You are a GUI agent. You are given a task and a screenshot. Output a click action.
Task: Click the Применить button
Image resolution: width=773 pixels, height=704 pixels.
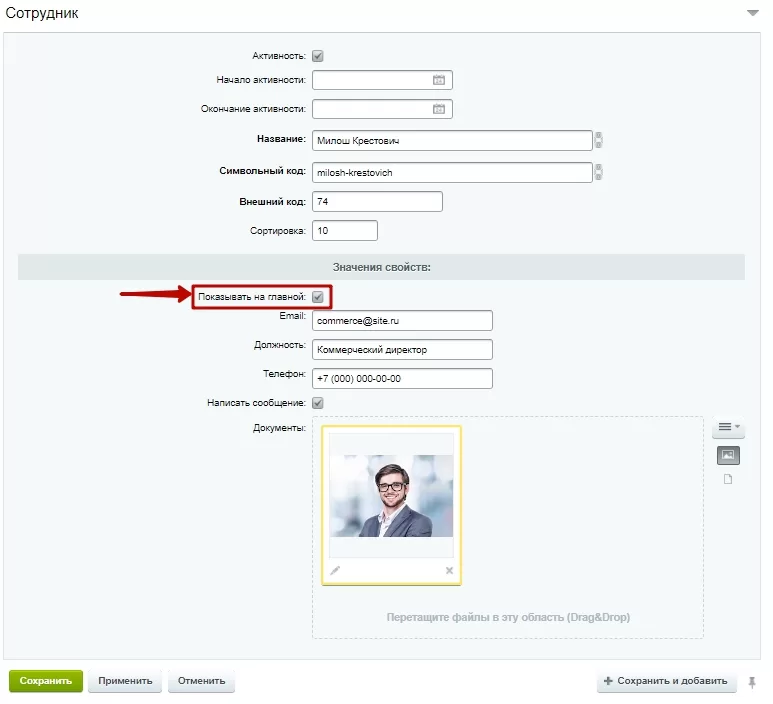[125, 681]
